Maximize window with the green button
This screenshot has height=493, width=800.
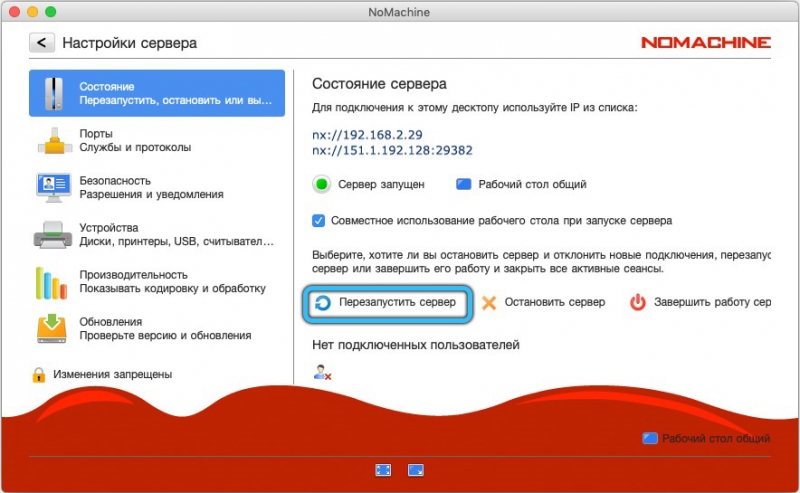click(x=51, y=11)
